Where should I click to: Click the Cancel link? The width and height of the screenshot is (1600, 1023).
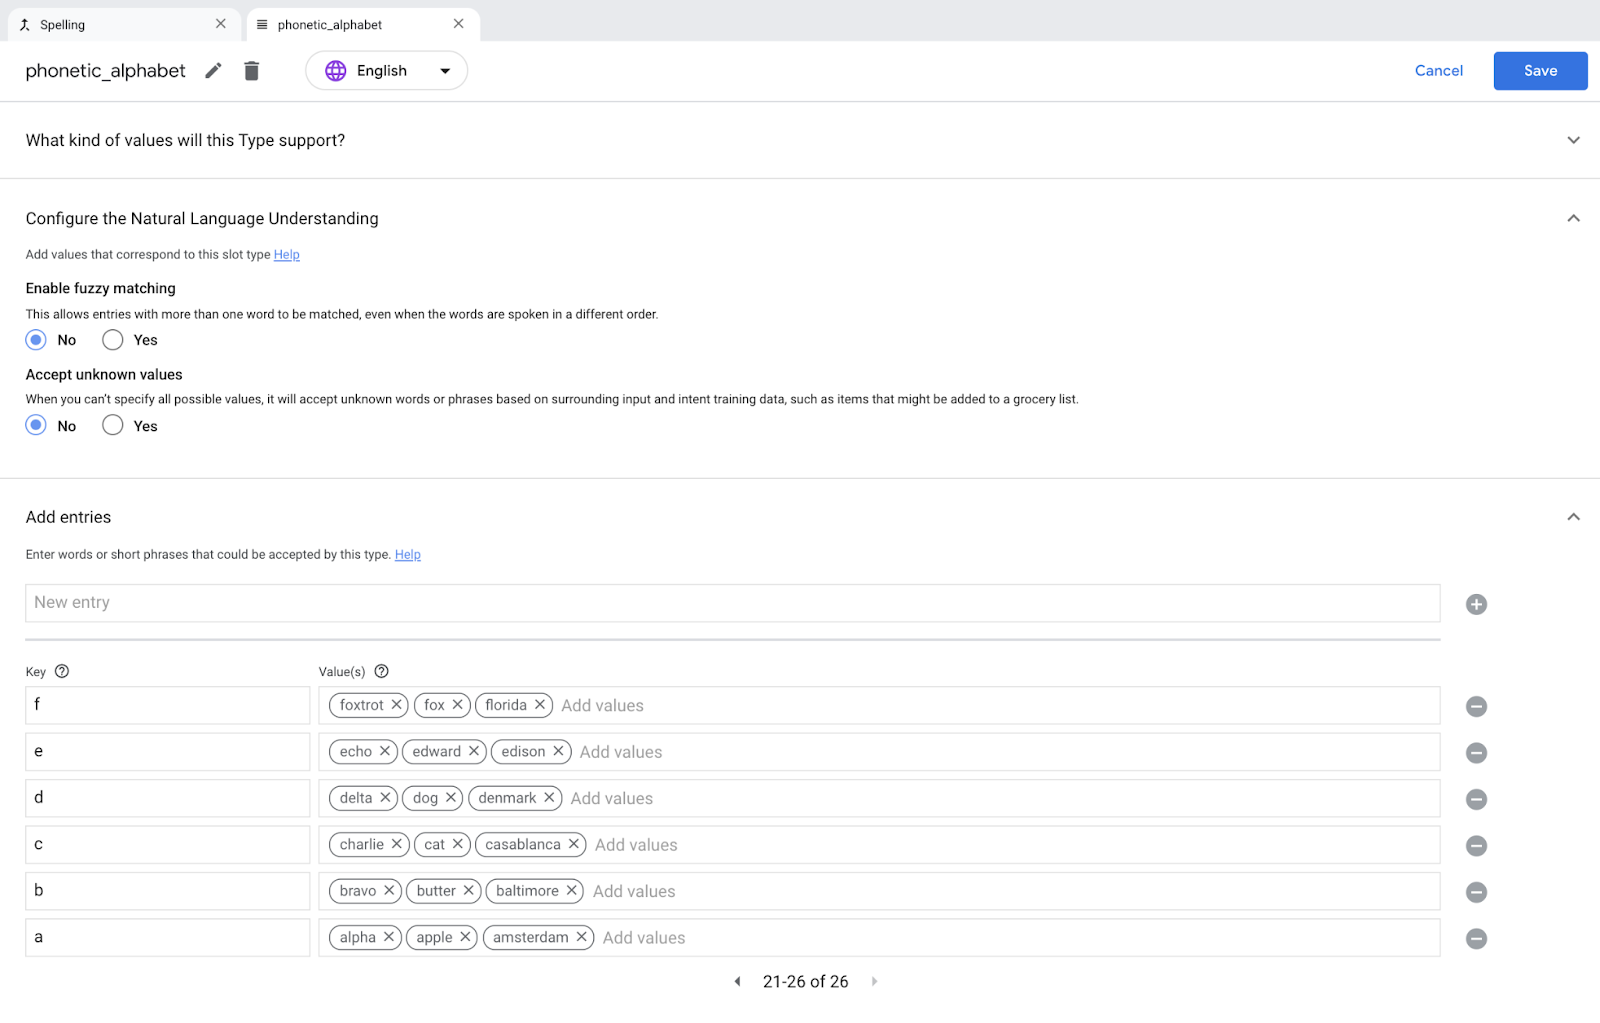(1438, 71)
